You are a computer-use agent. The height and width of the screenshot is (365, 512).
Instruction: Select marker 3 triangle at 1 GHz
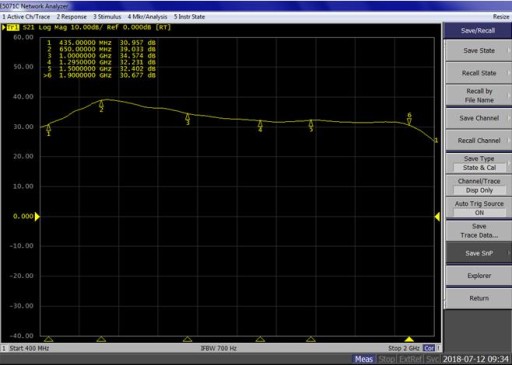pos(188,117)
